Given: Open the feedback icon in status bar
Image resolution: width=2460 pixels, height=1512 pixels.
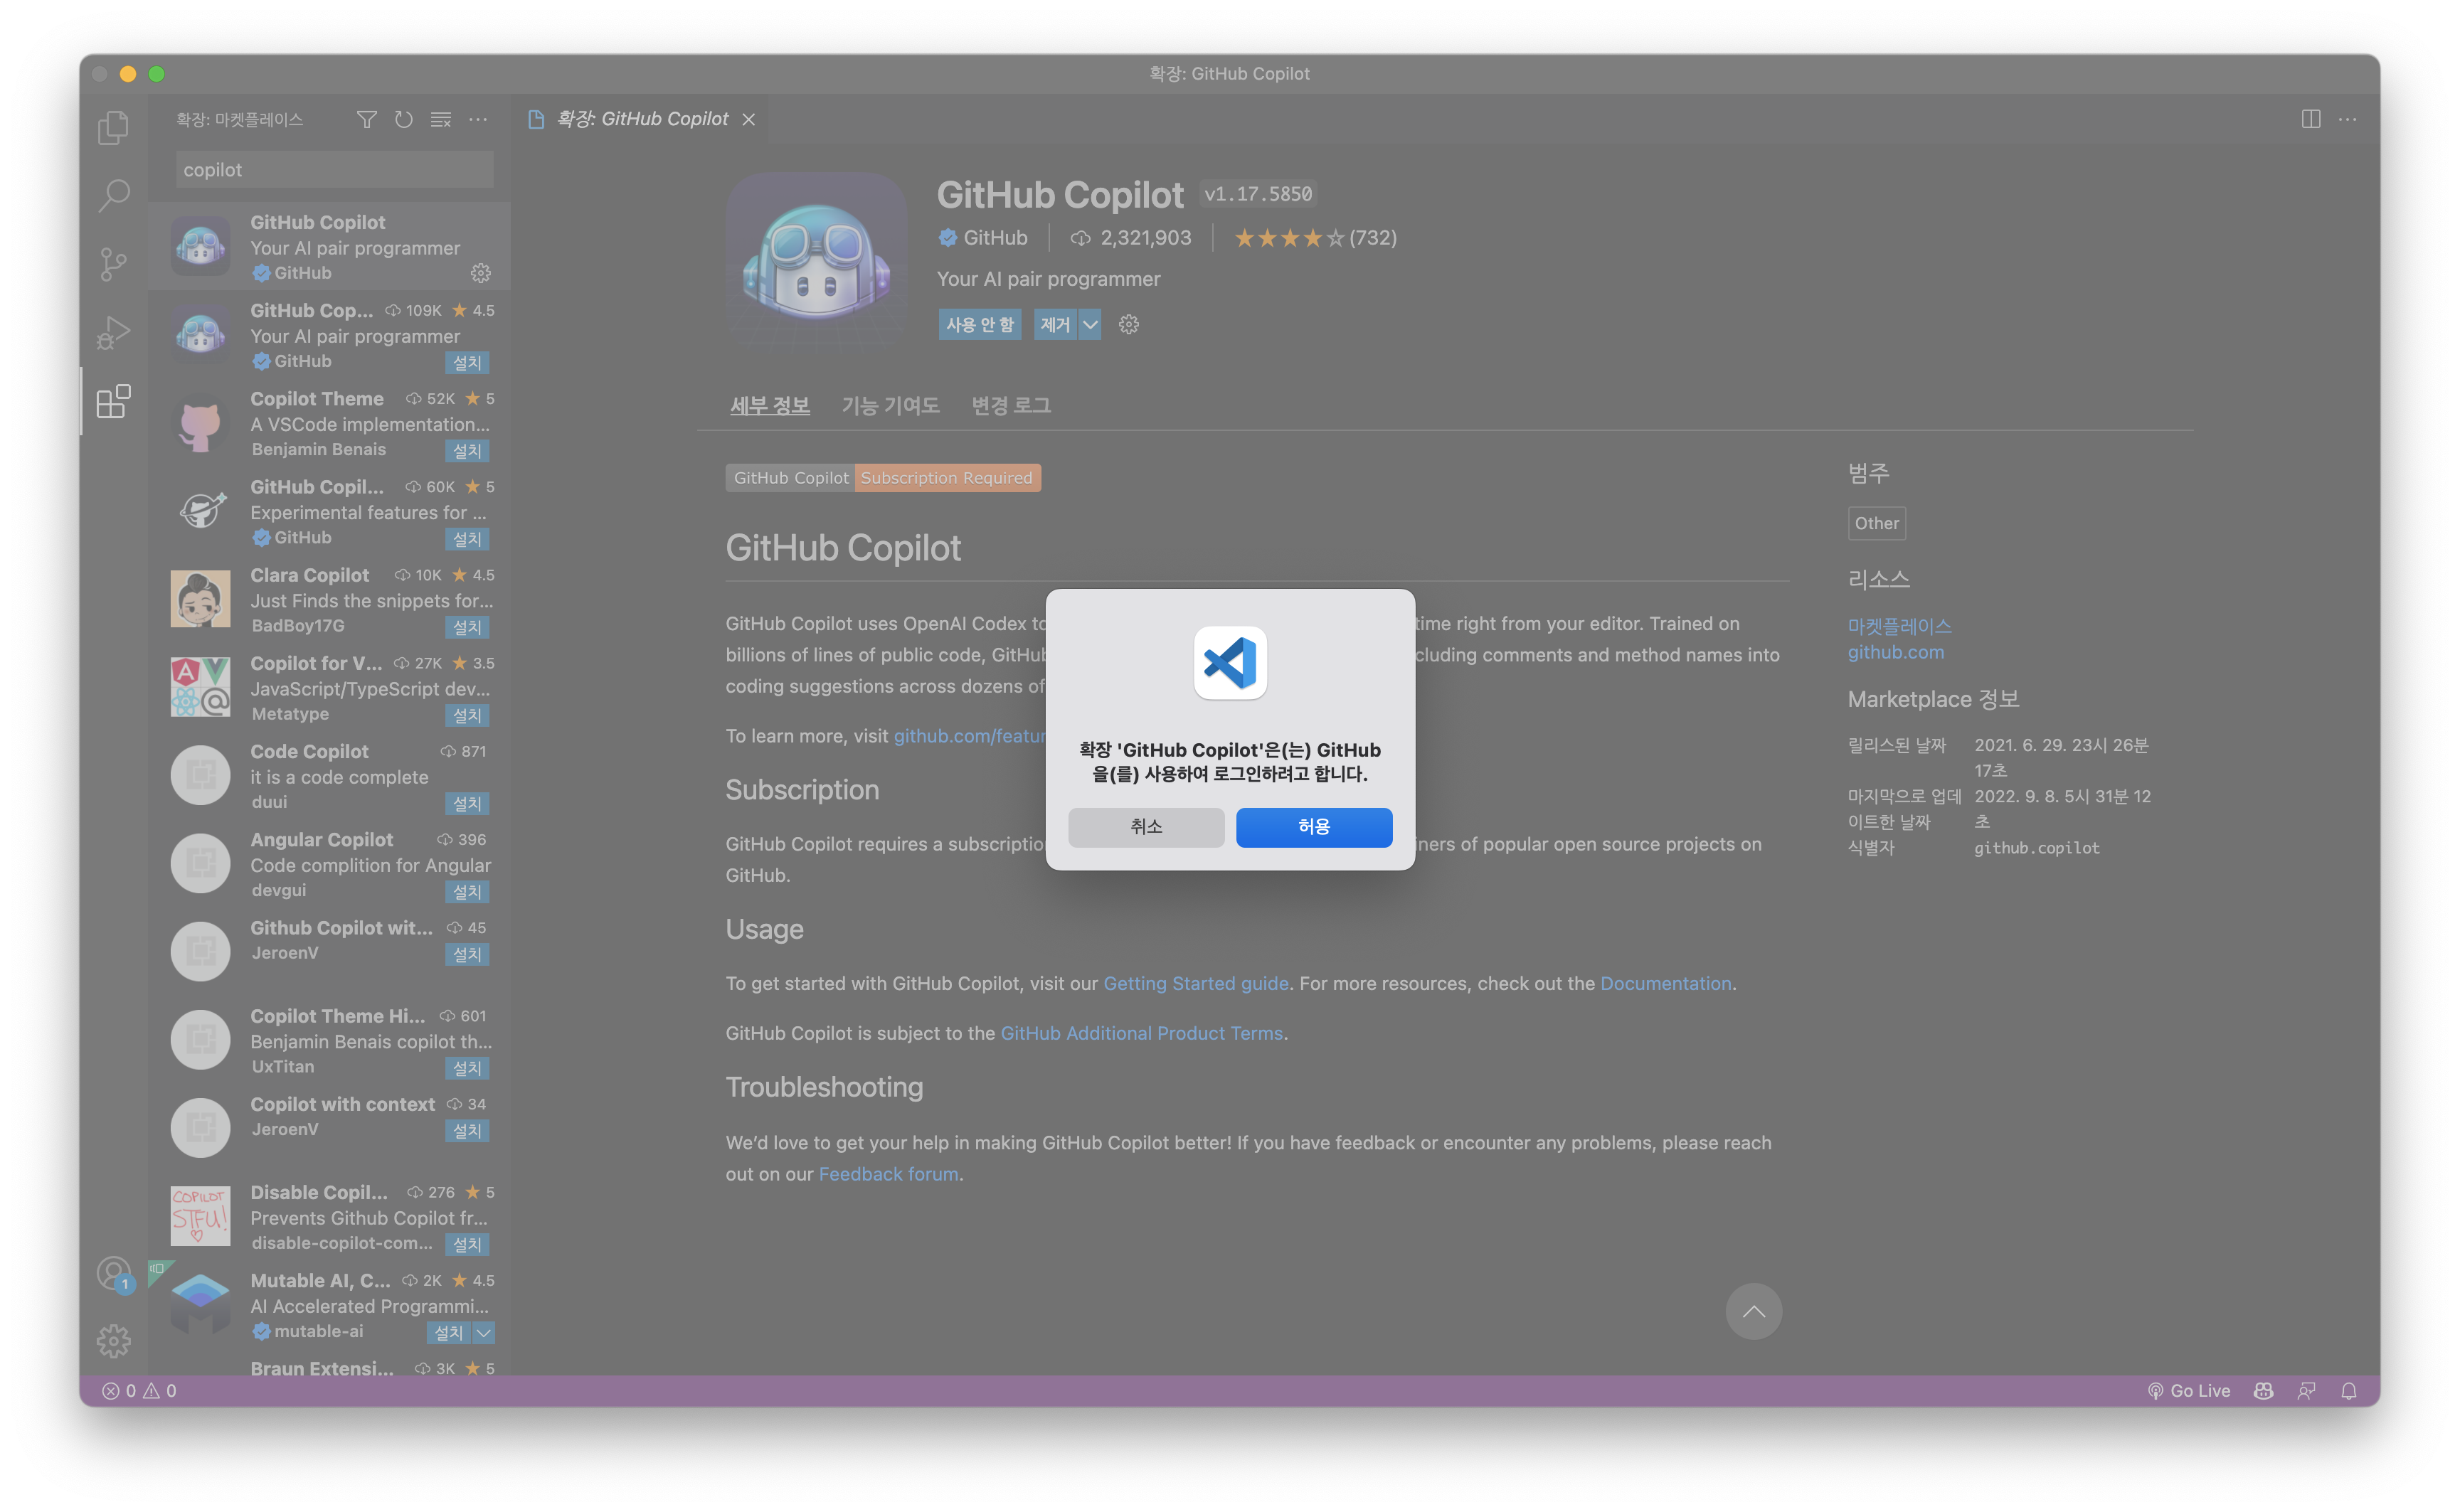Looking at the screenshot, I should coord(2306,1390).
